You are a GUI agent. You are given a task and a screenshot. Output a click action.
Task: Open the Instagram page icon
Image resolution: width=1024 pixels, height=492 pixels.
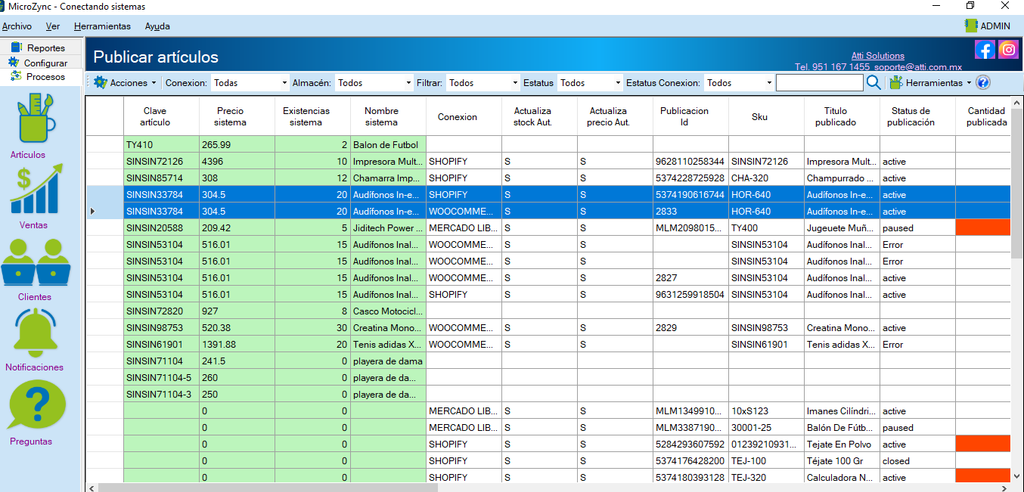[1008, 50]
